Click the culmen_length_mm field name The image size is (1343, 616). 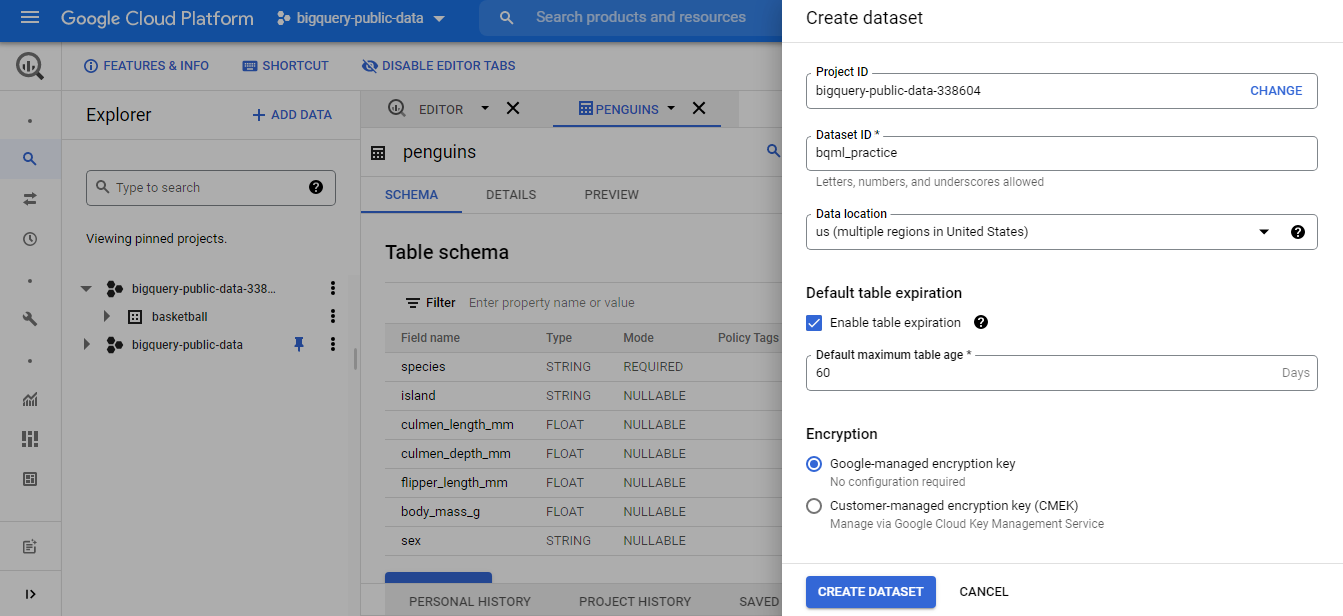coord(456,425)
